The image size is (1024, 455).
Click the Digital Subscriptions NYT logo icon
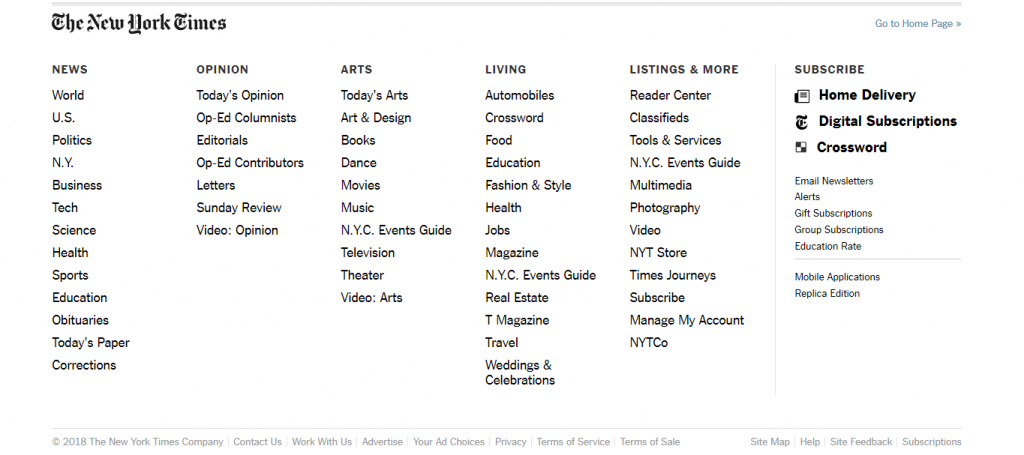[801, 122]
